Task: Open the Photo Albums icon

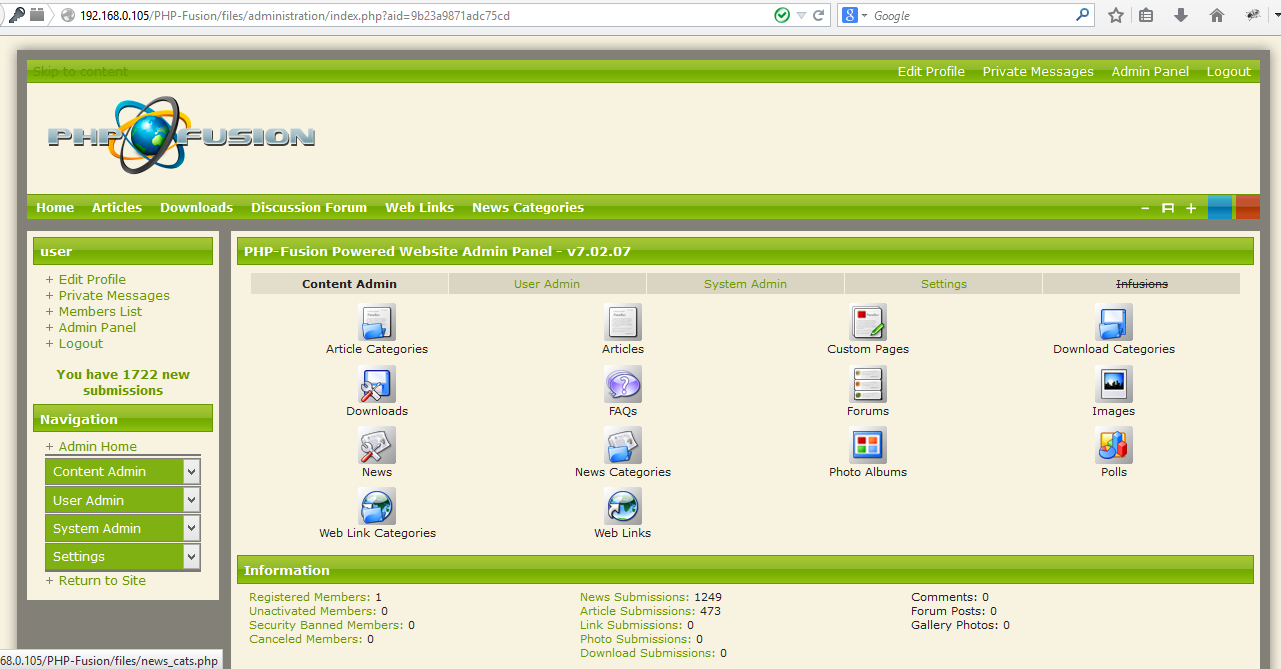Action: coord(868,446)
